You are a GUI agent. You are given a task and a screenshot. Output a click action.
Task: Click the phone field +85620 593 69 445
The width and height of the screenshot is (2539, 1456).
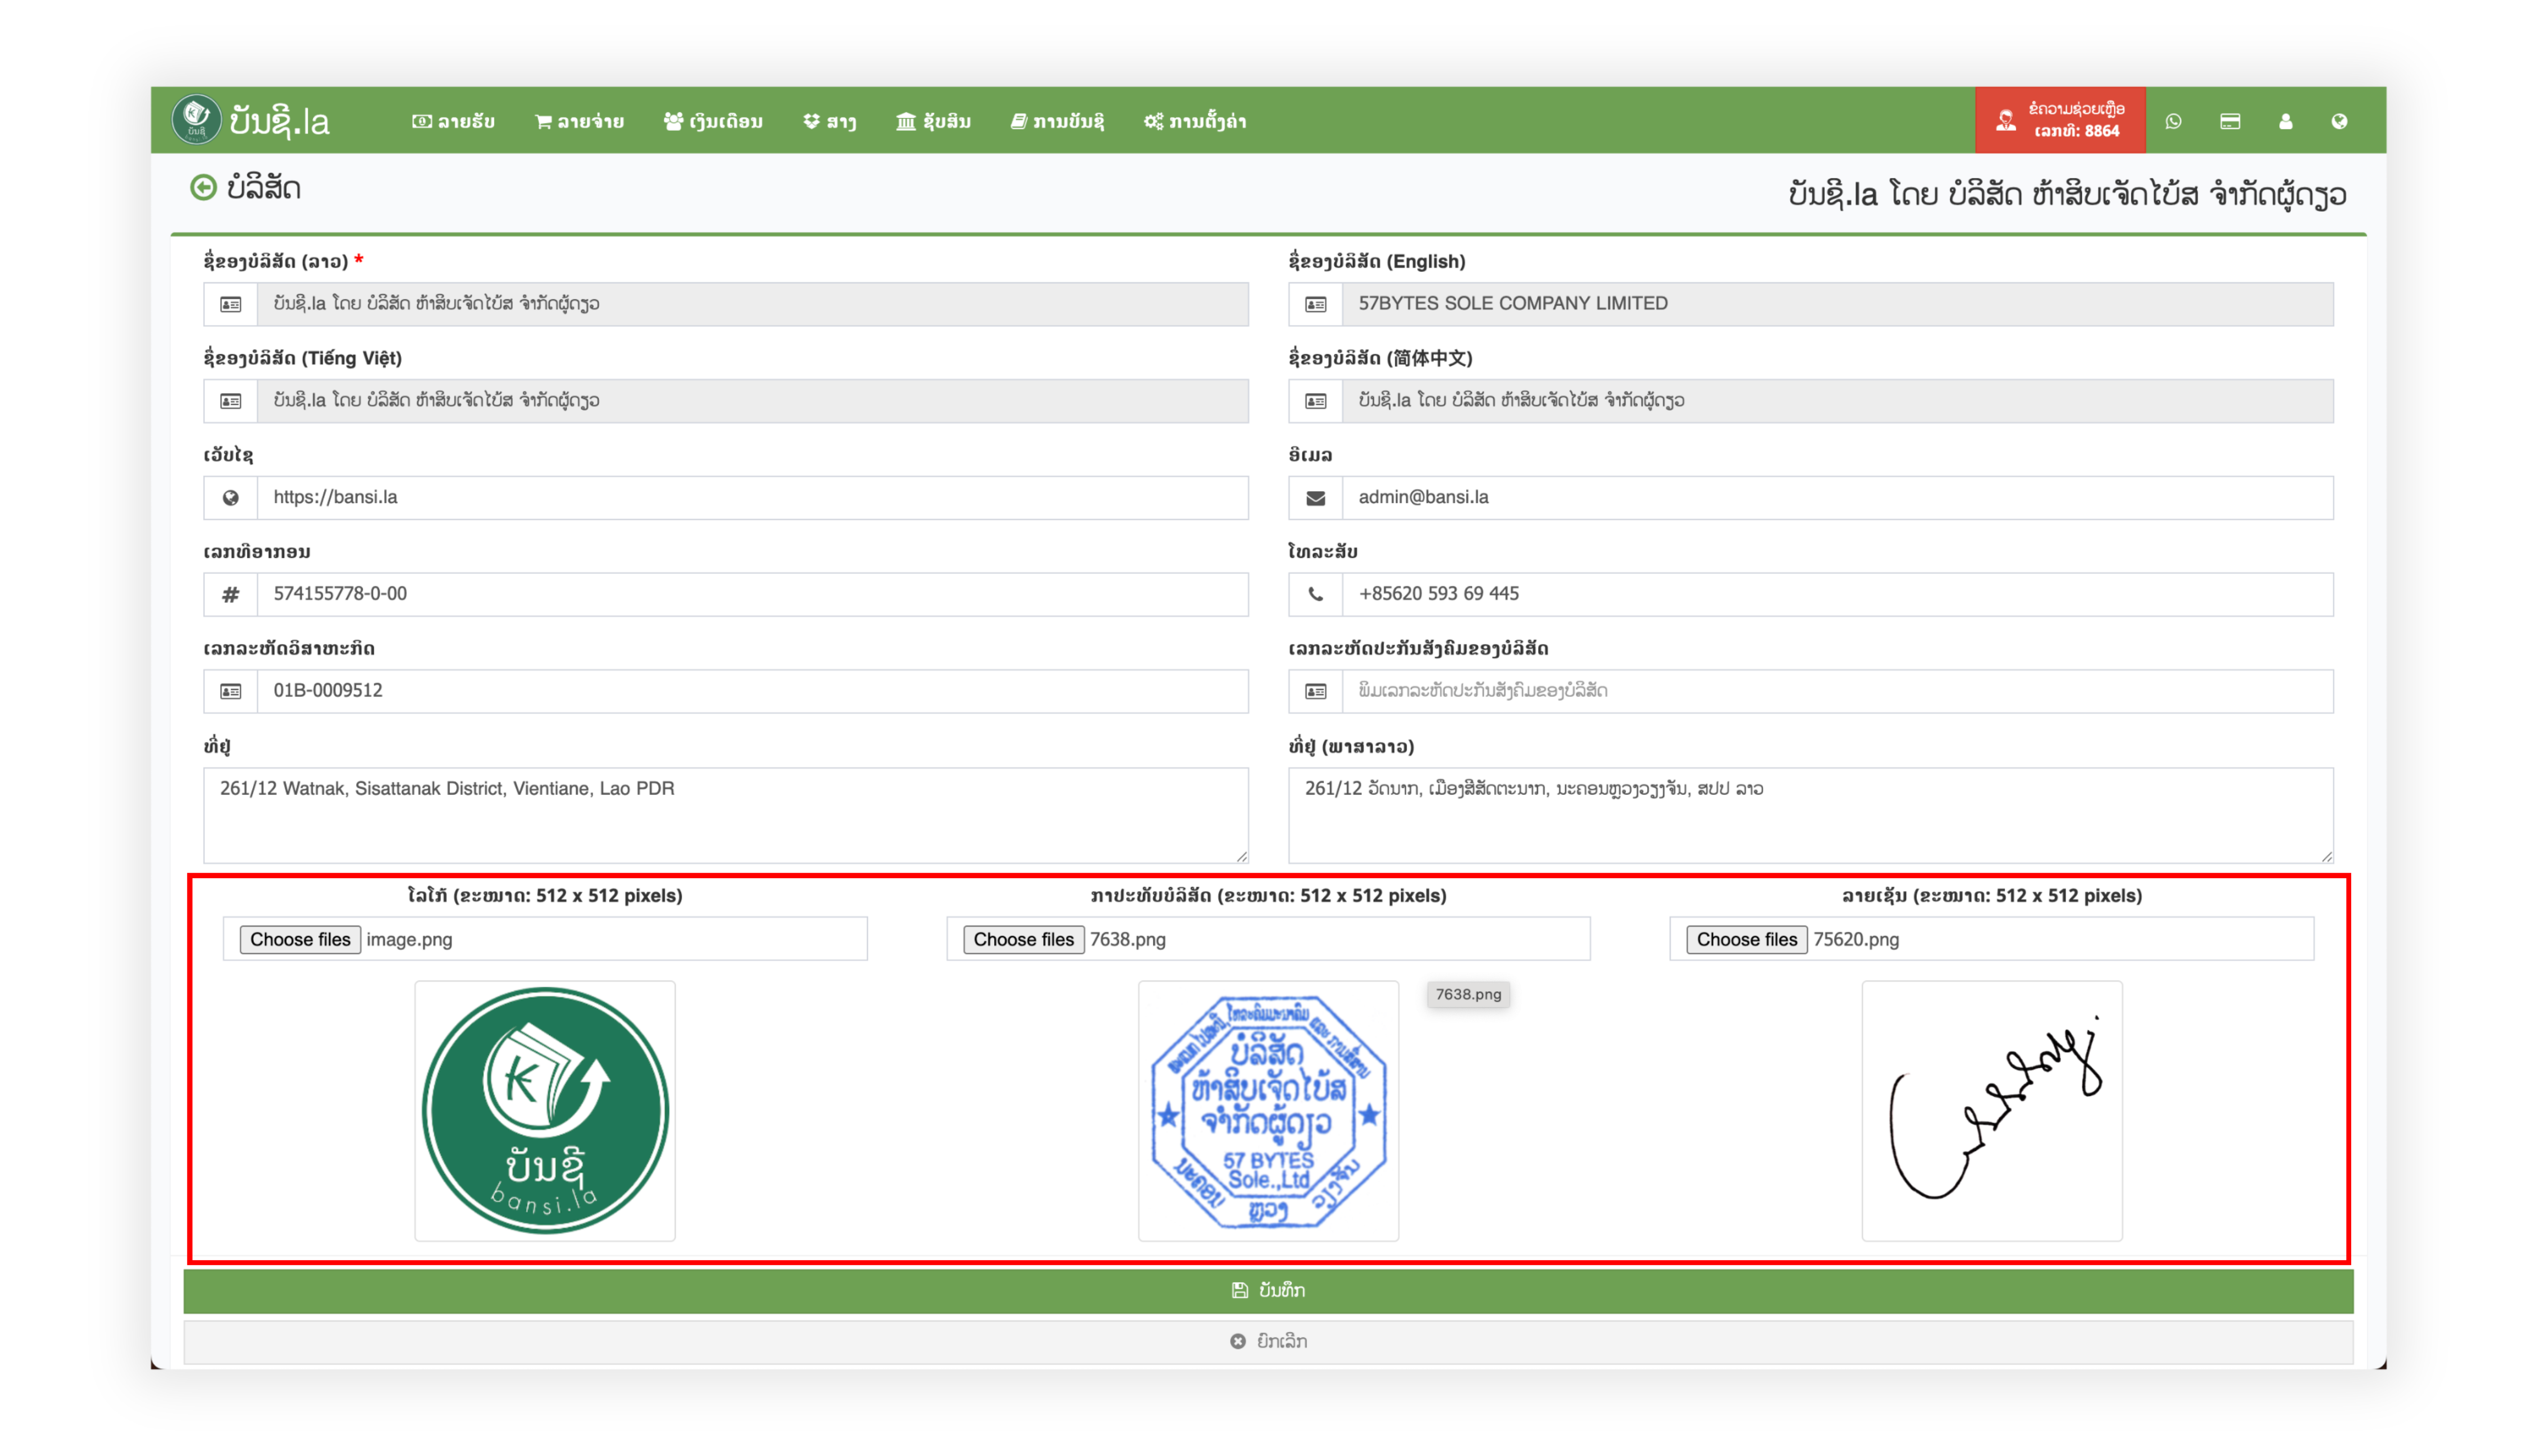1838,595
